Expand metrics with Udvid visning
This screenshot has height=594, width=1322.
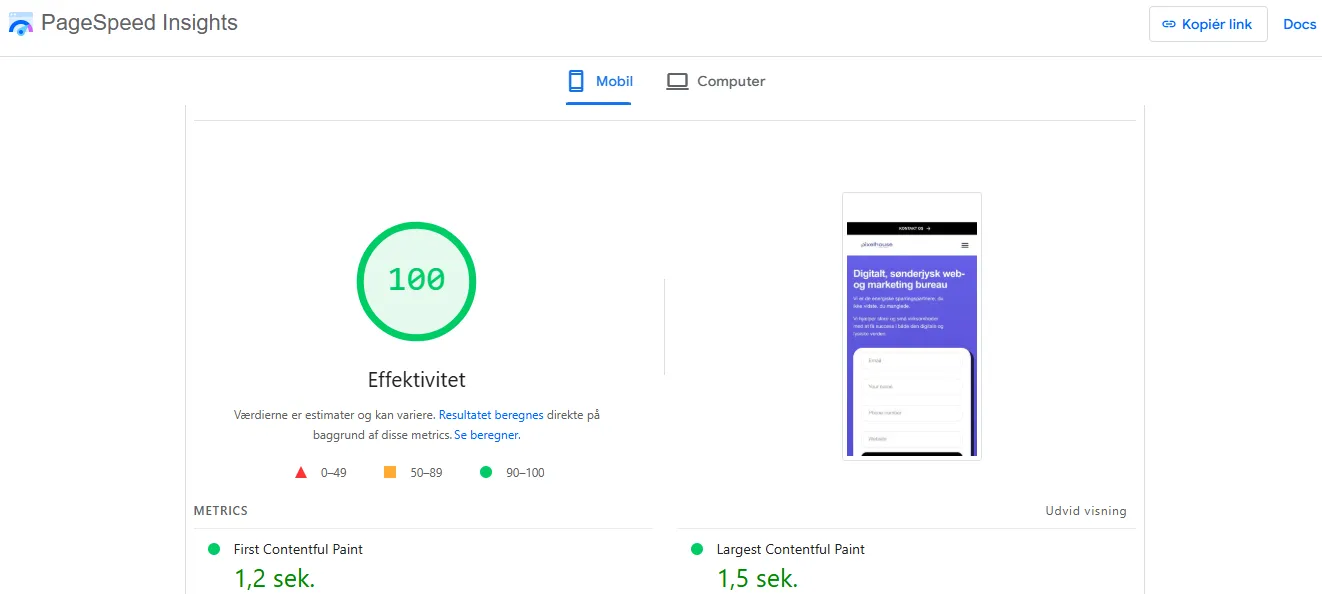pos(1086,511)
